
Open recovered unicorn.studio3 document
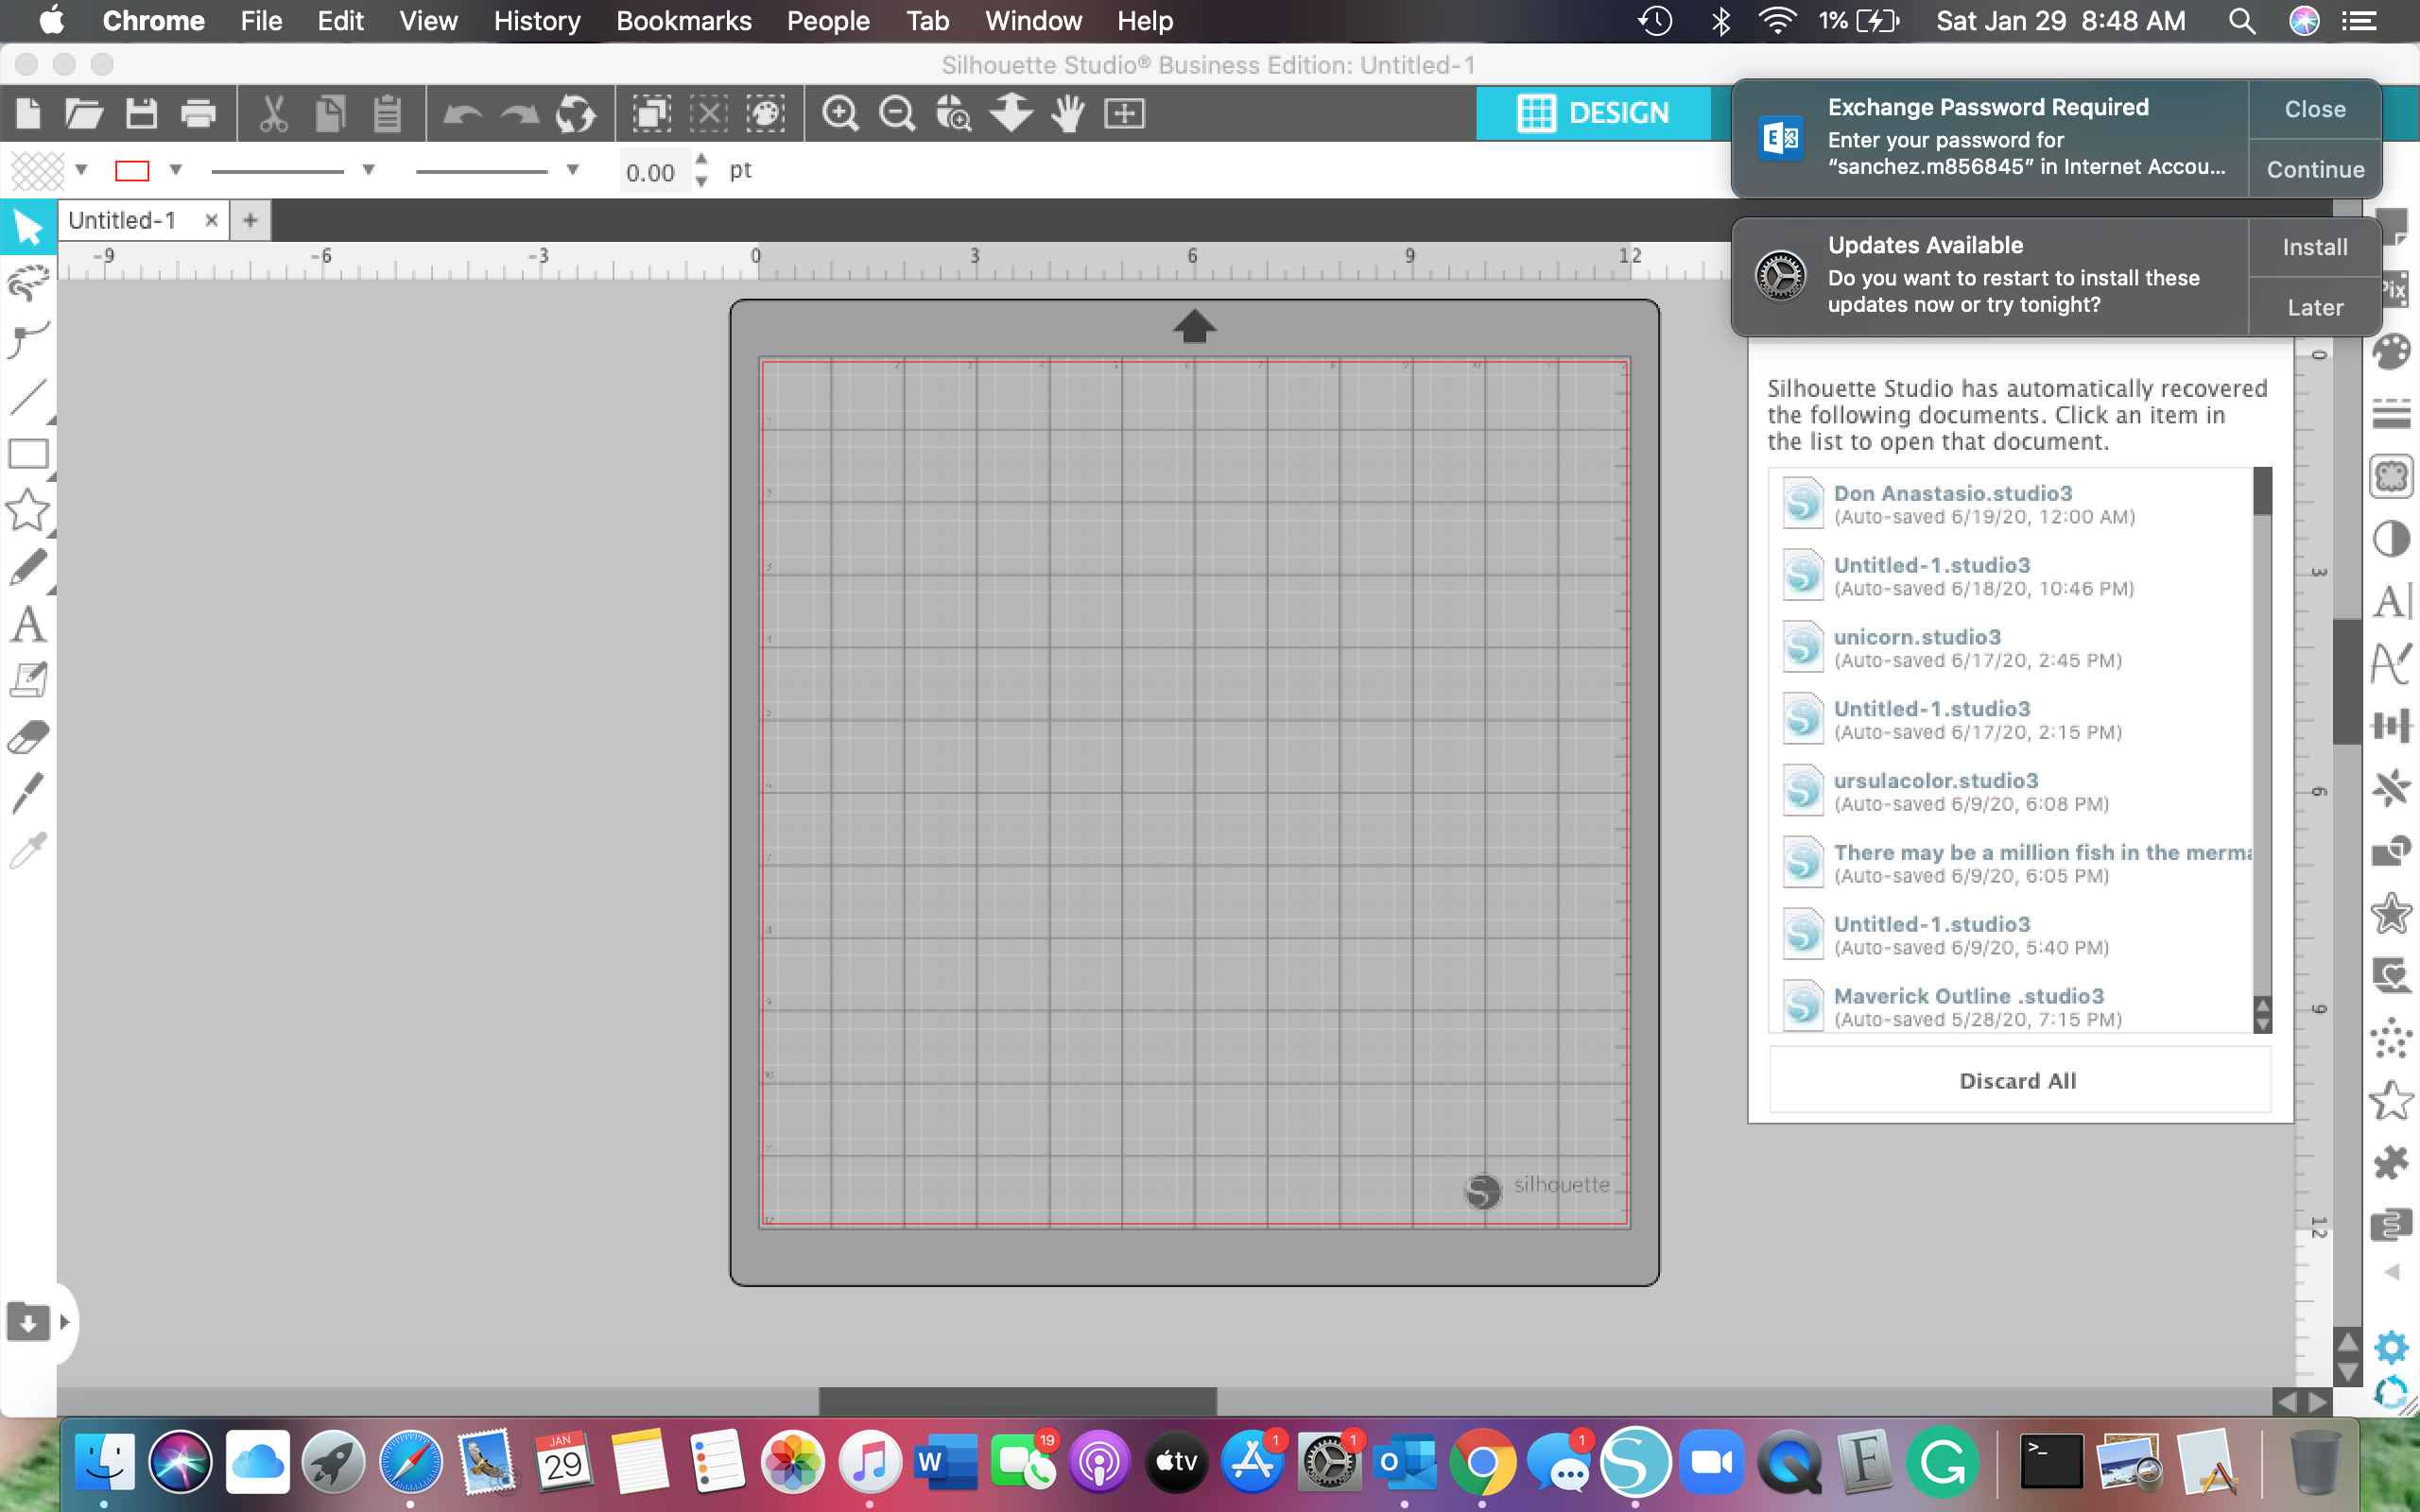(x=1916, y=637)
